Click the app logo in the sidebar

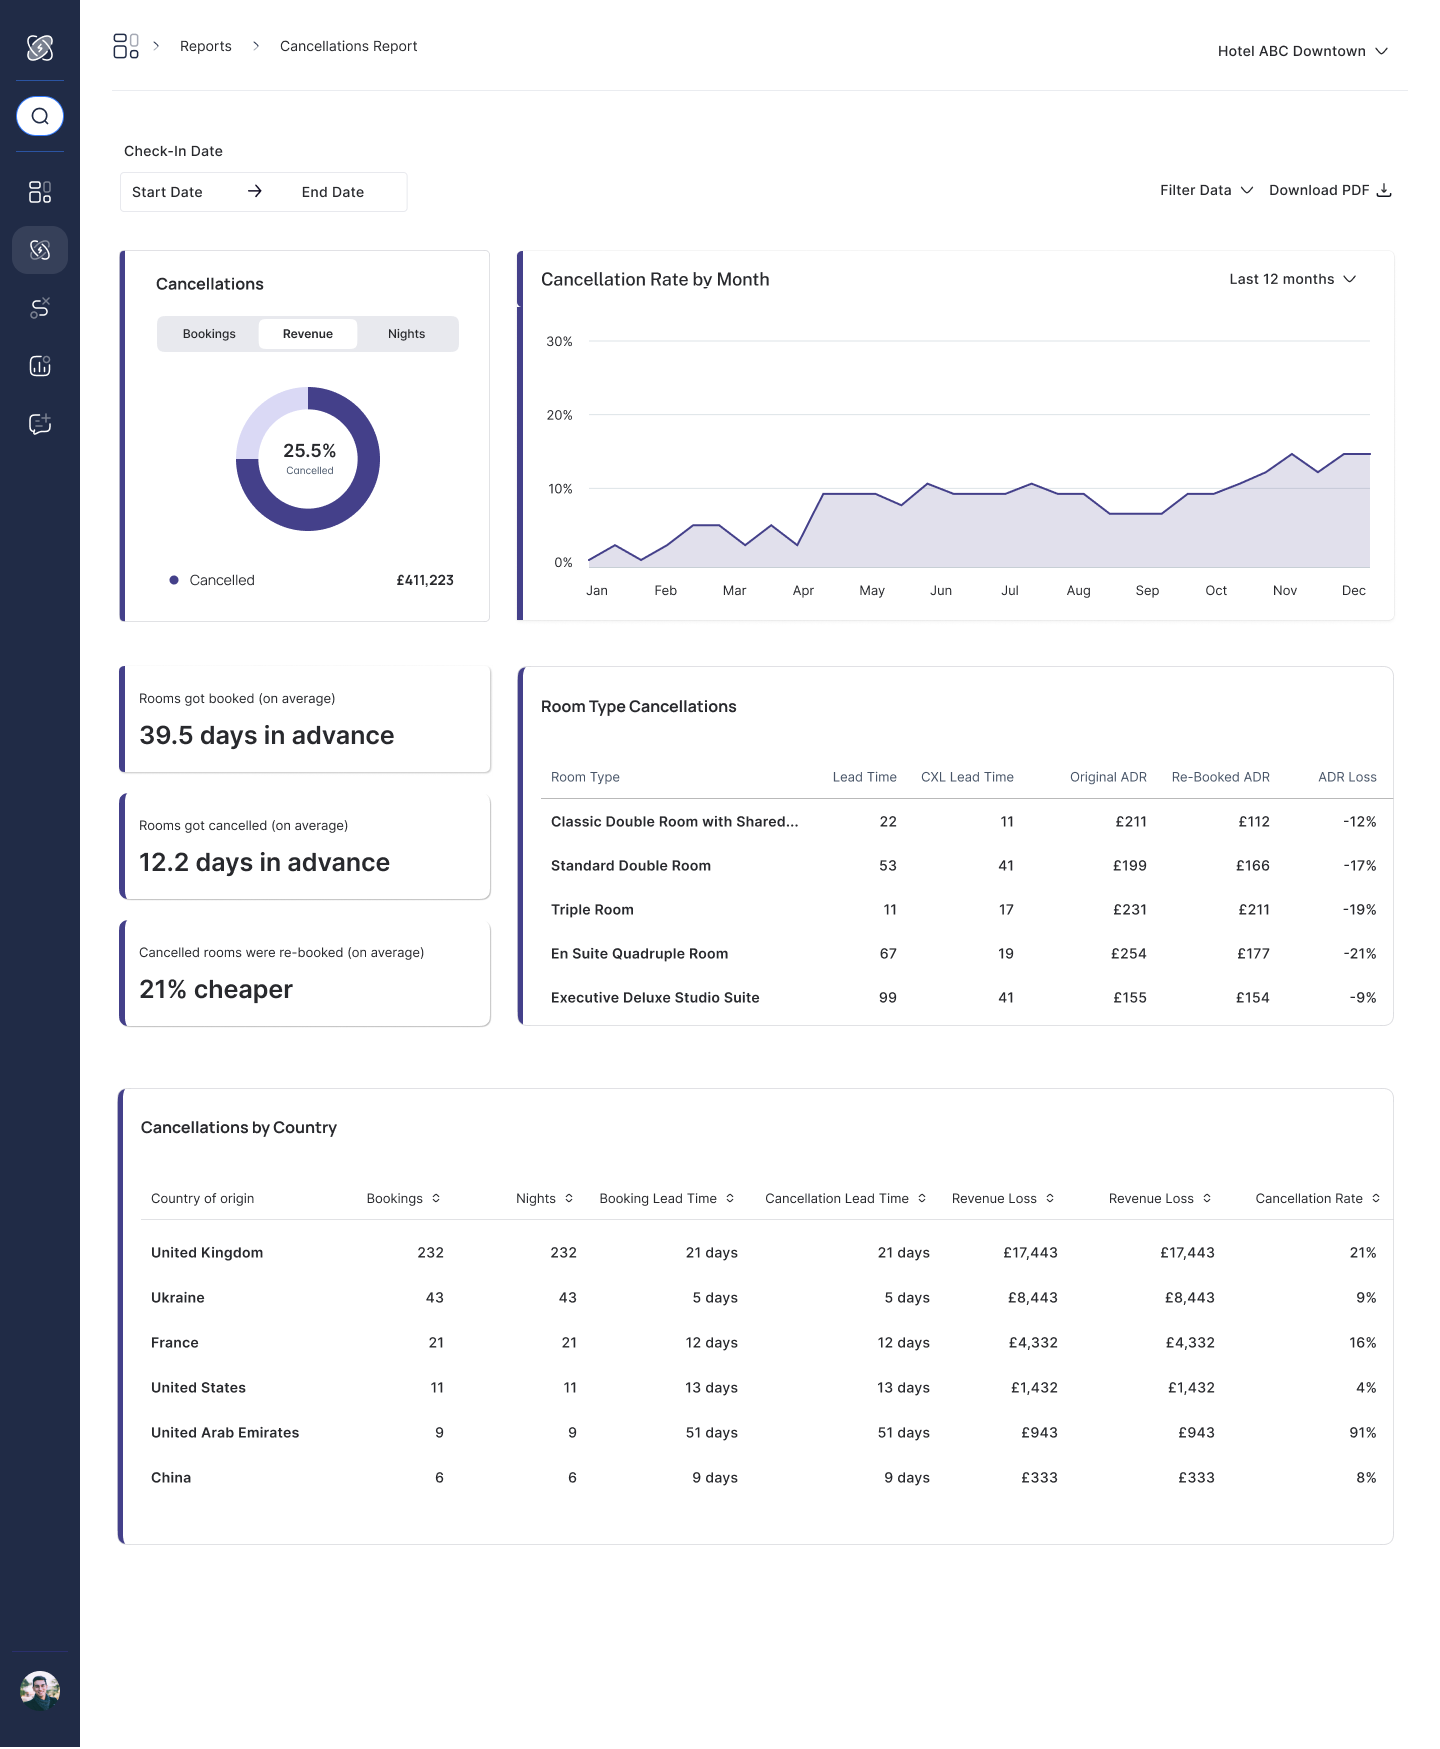click(40, 47)
